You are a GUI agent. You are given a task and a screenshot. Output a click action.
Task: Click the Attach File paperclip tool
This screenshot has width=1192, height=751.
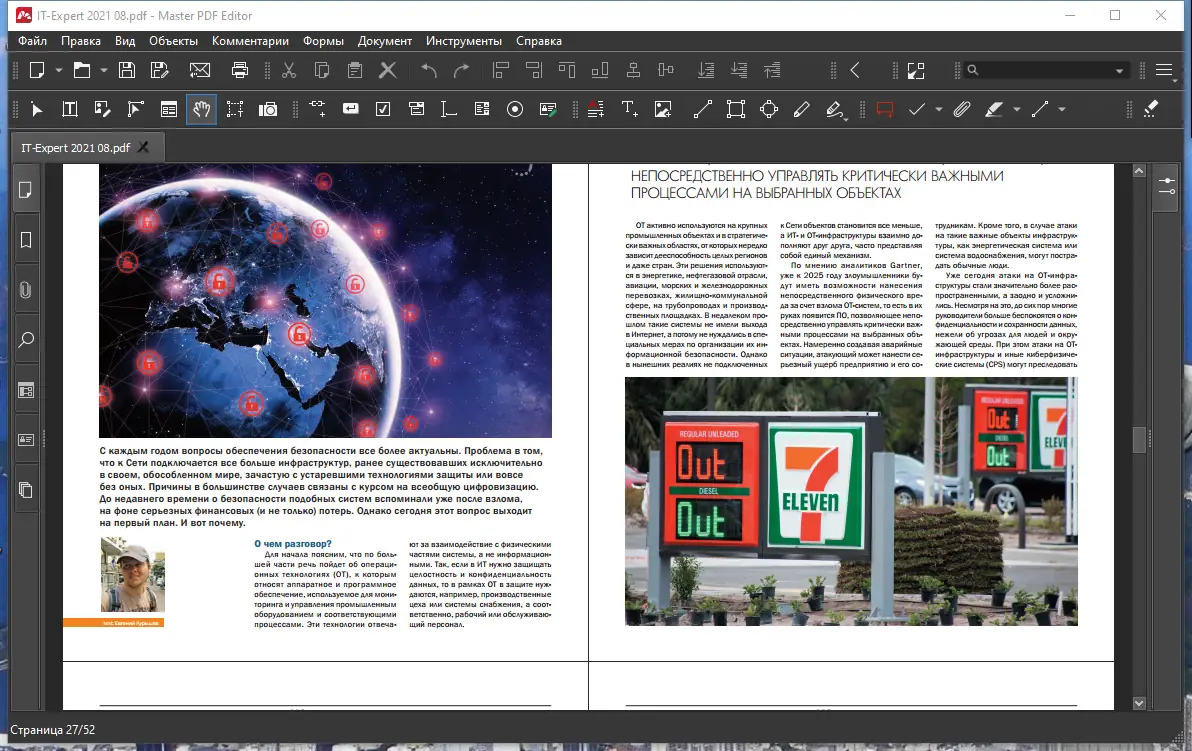click(961, 109)
